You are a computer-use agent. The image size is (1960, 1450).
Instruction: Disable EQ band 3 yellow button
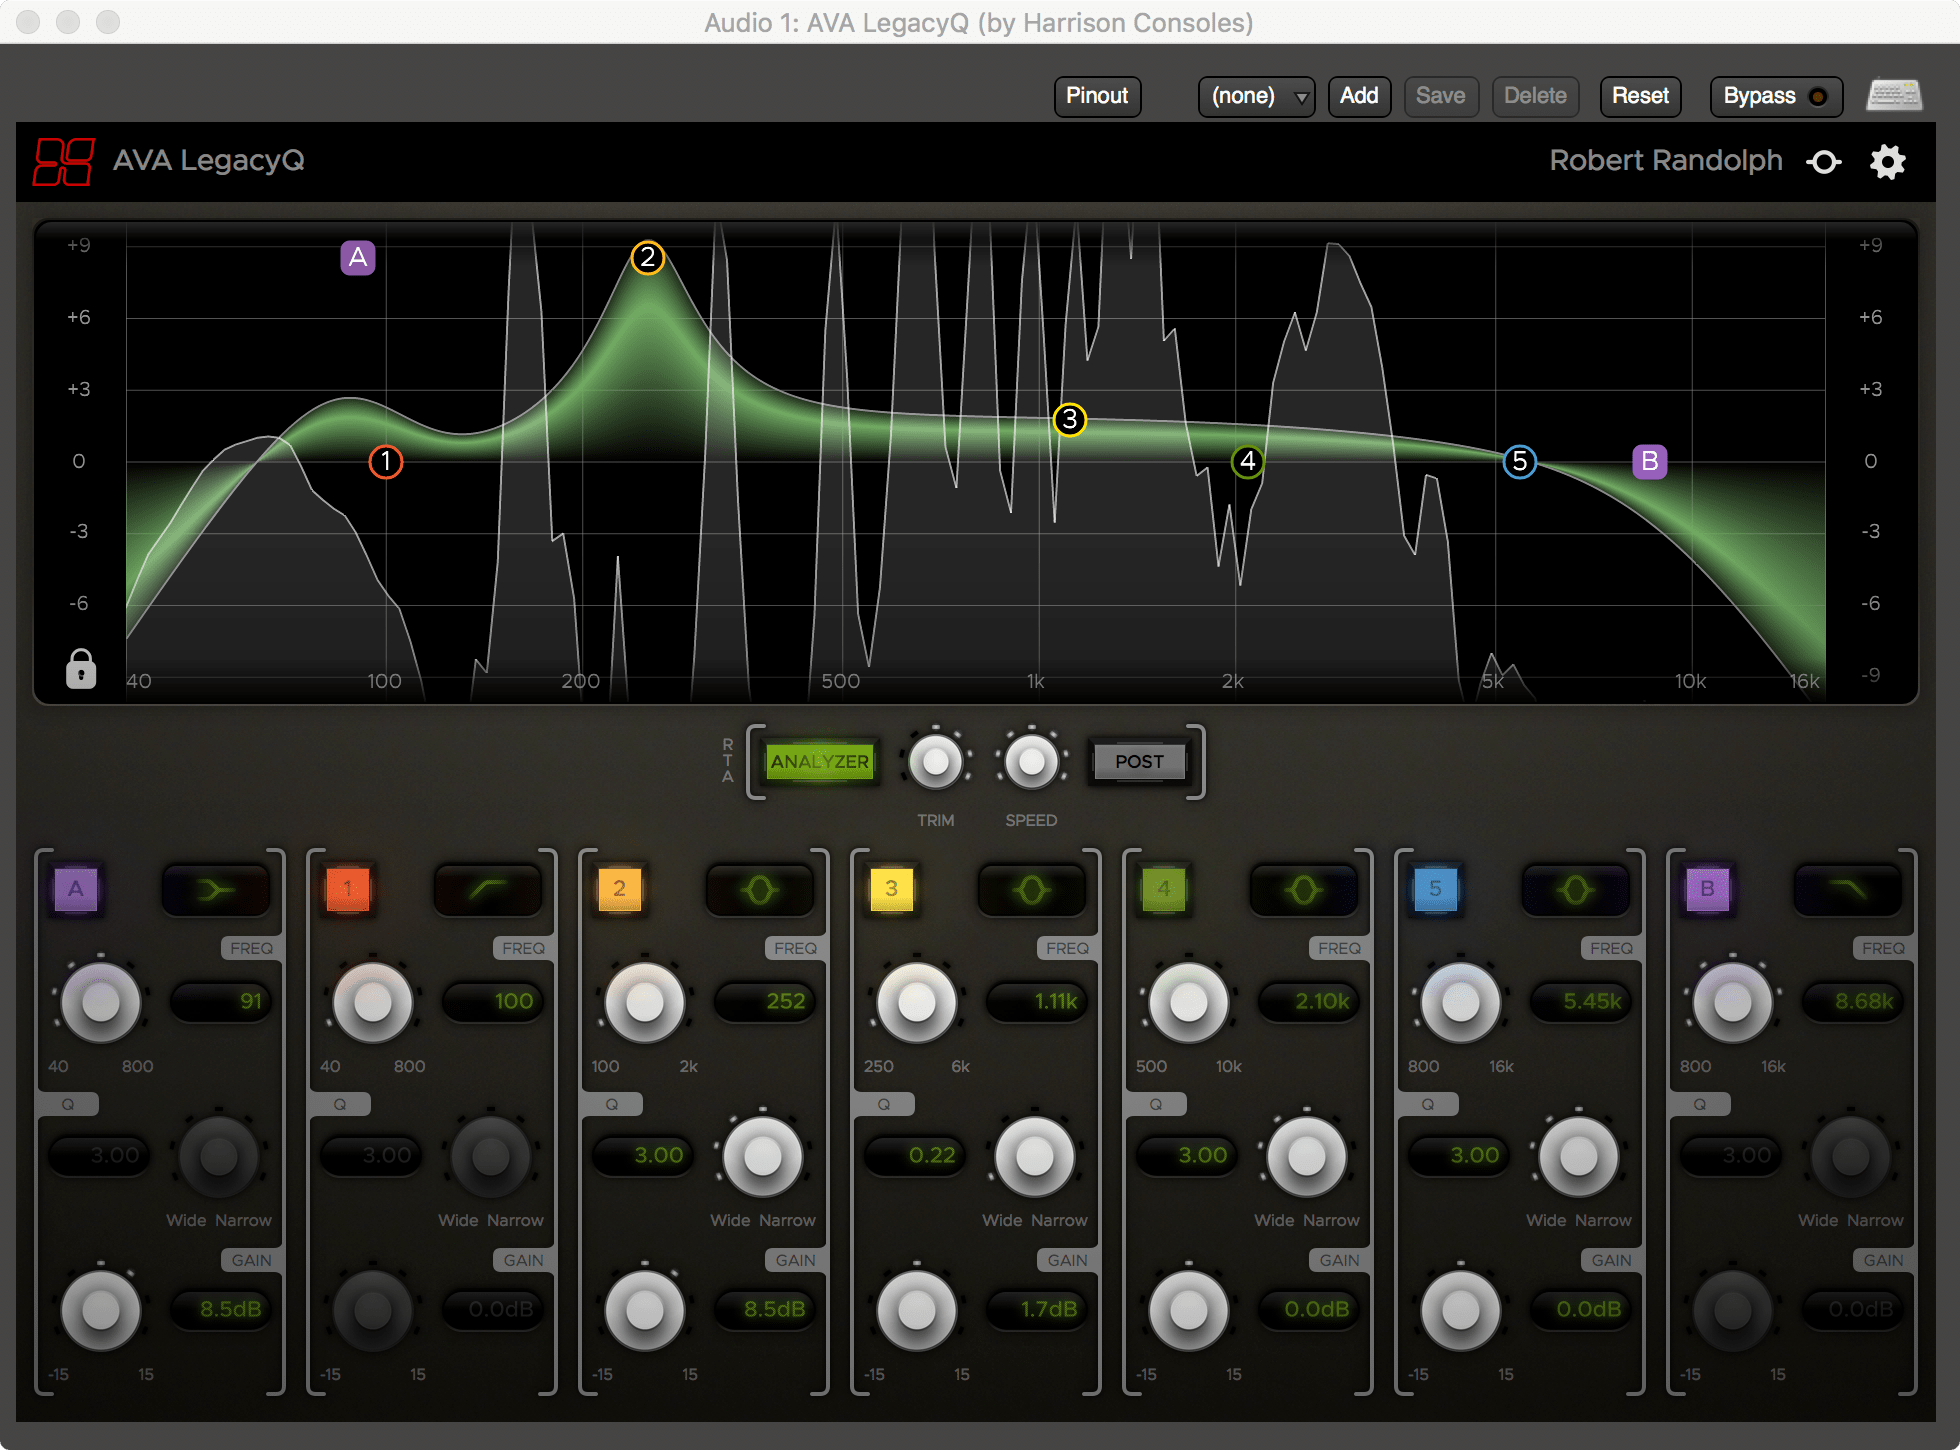pos(891,889)
